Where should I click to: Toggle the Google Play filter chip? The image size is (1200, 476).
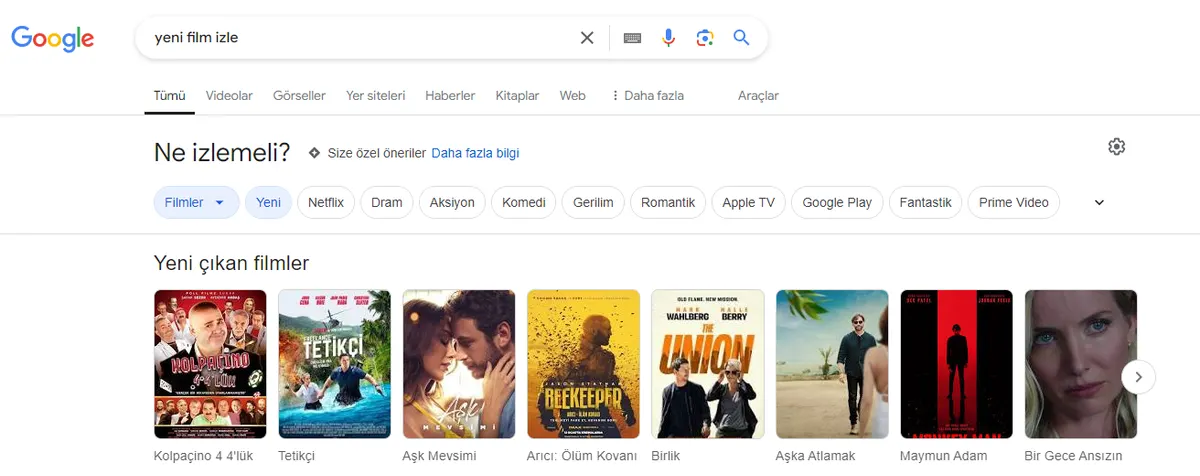pos(837,202)
